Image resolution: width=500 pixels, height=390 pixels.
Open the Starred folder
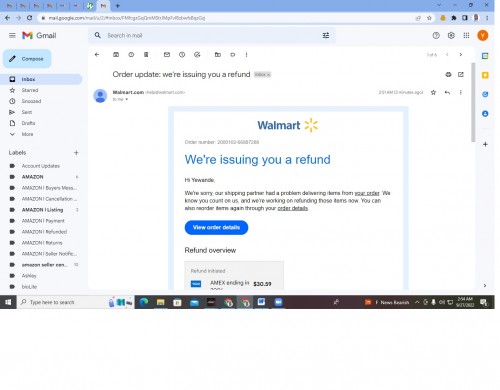(30, 90)
